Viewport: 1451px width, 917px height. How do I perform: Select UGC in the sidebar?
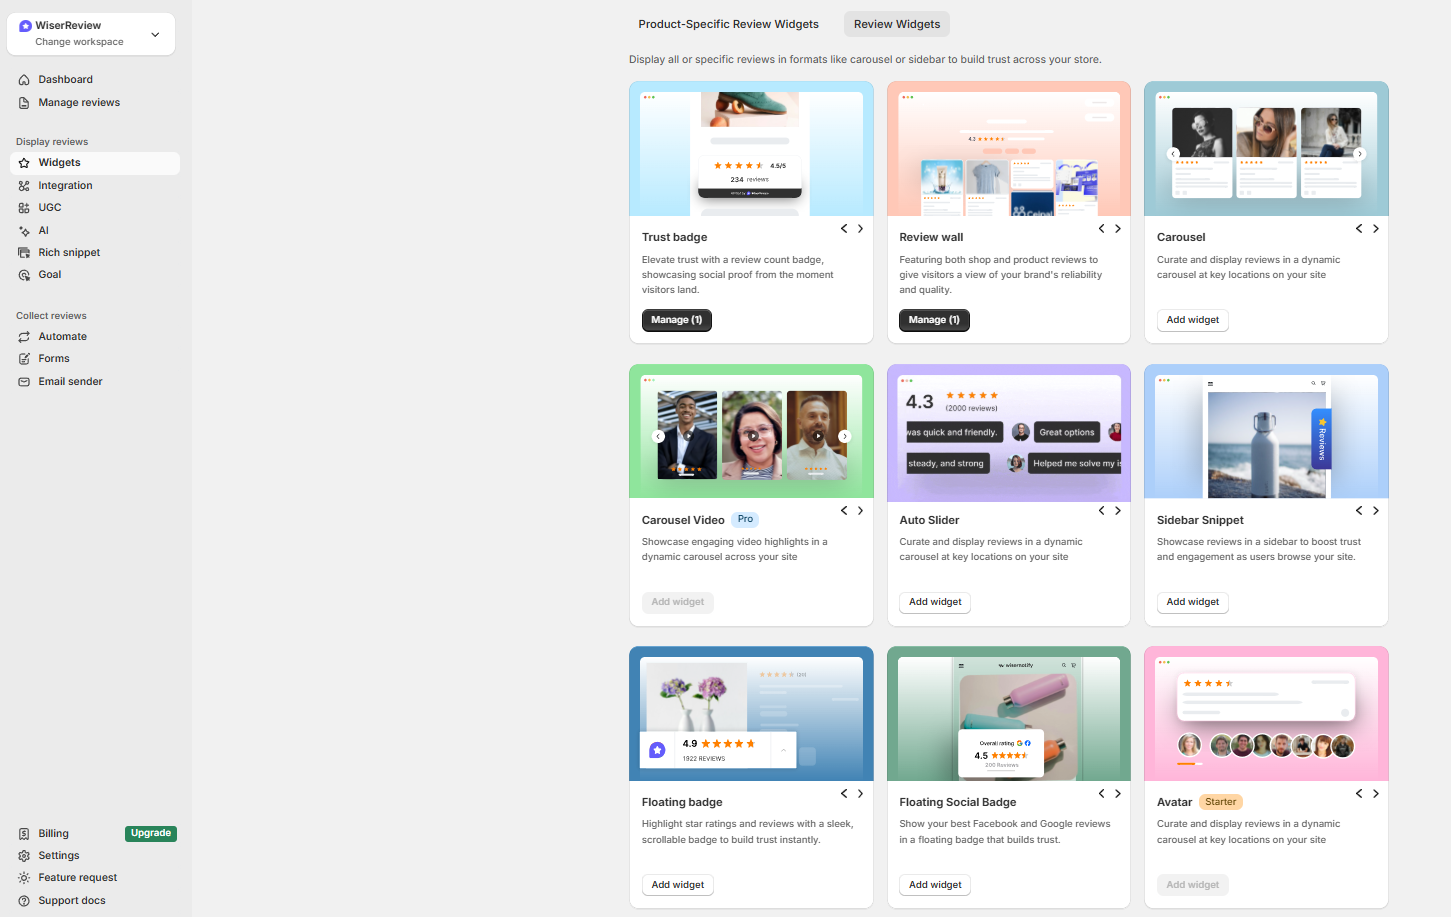pos(48,207)
